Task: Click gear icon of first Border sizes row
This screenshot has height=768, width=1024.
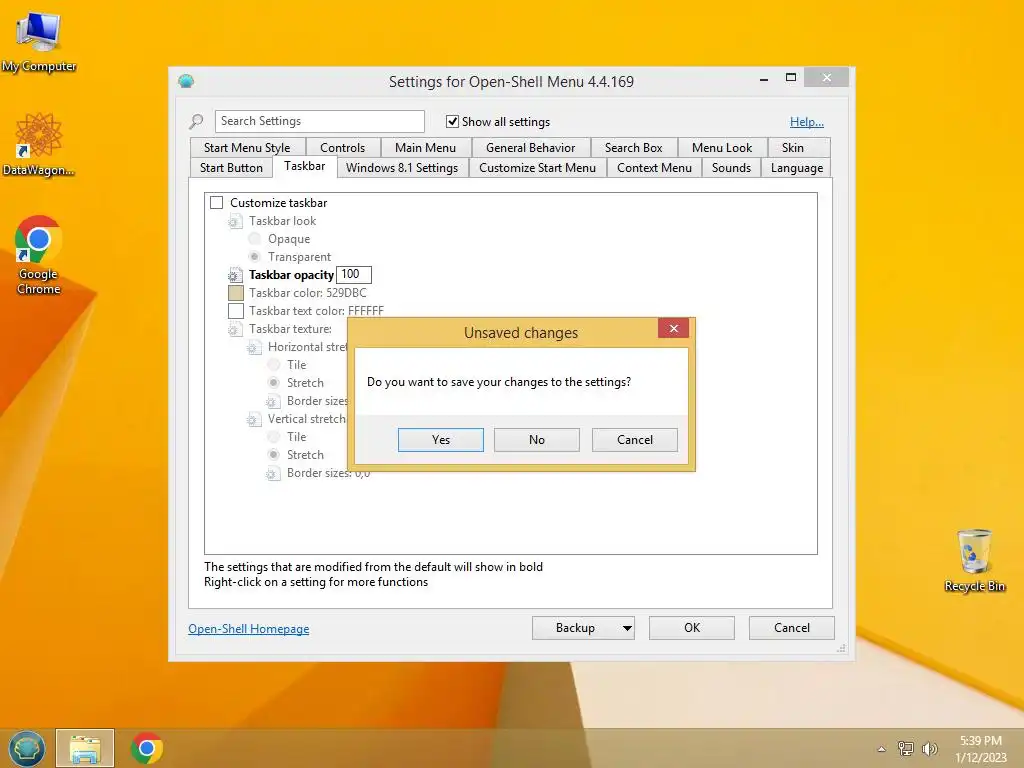Action: pos(273,401)
